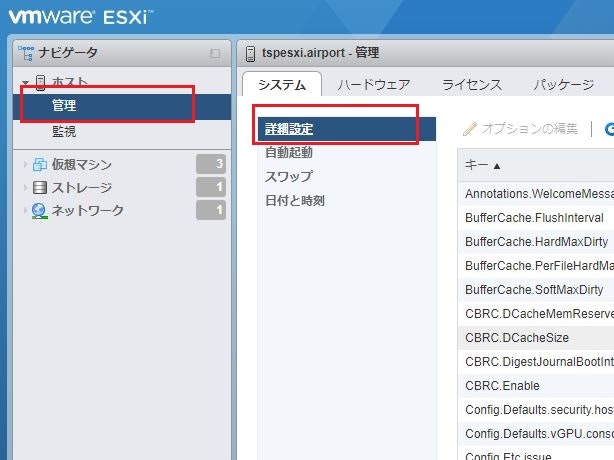Image resolution: width=614 pixels, height=460 pixels.
Task: Switch to the ハードウェア tab
Action: click(374, 84)
